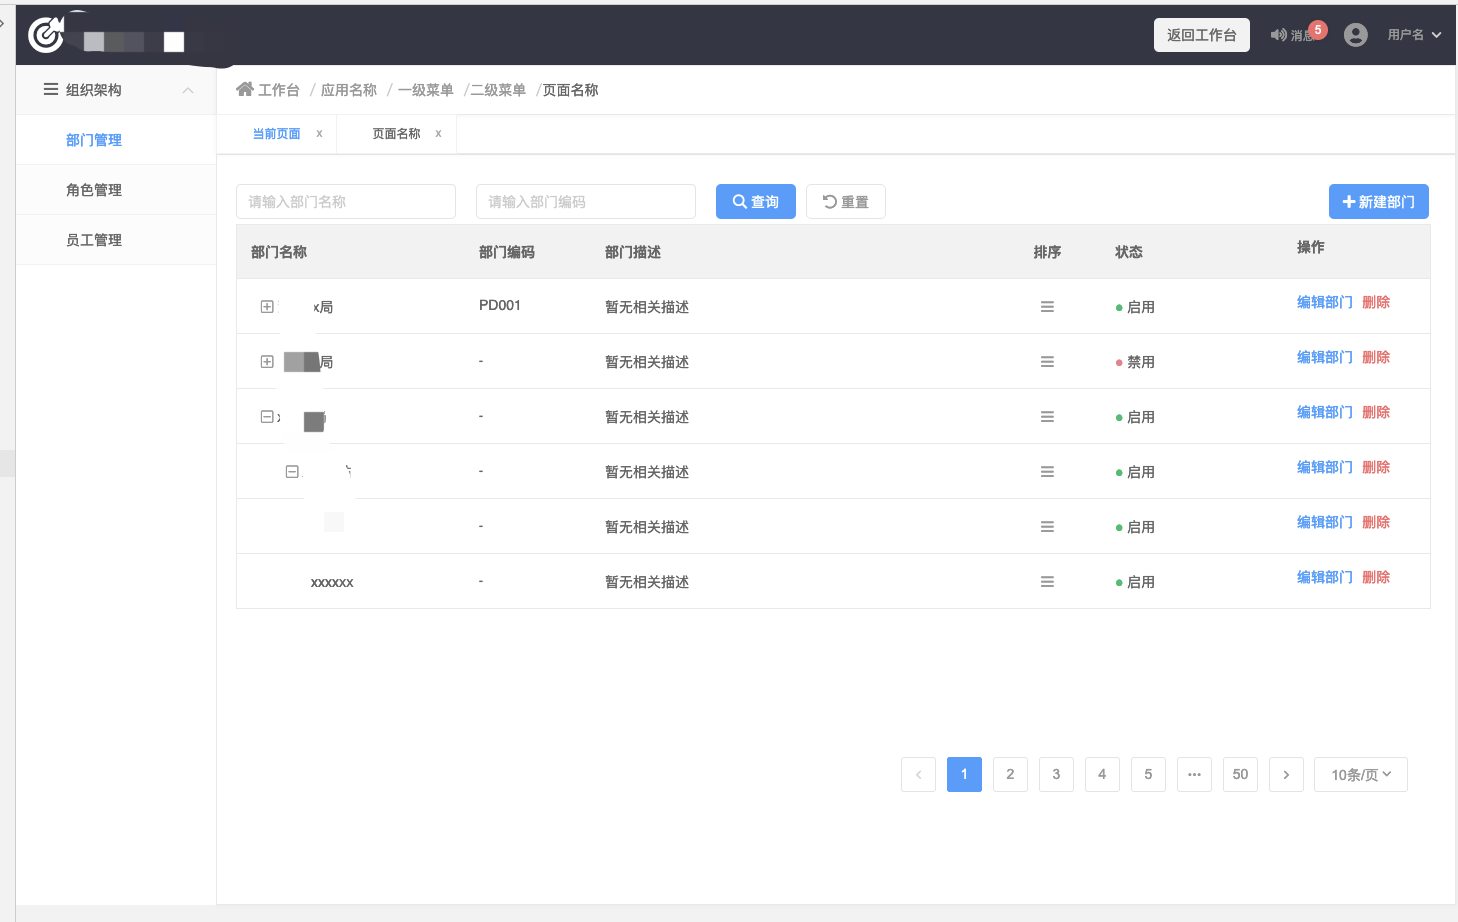Click the 新建部门 button
1458x922 pixels.
tap(1379, 202)
